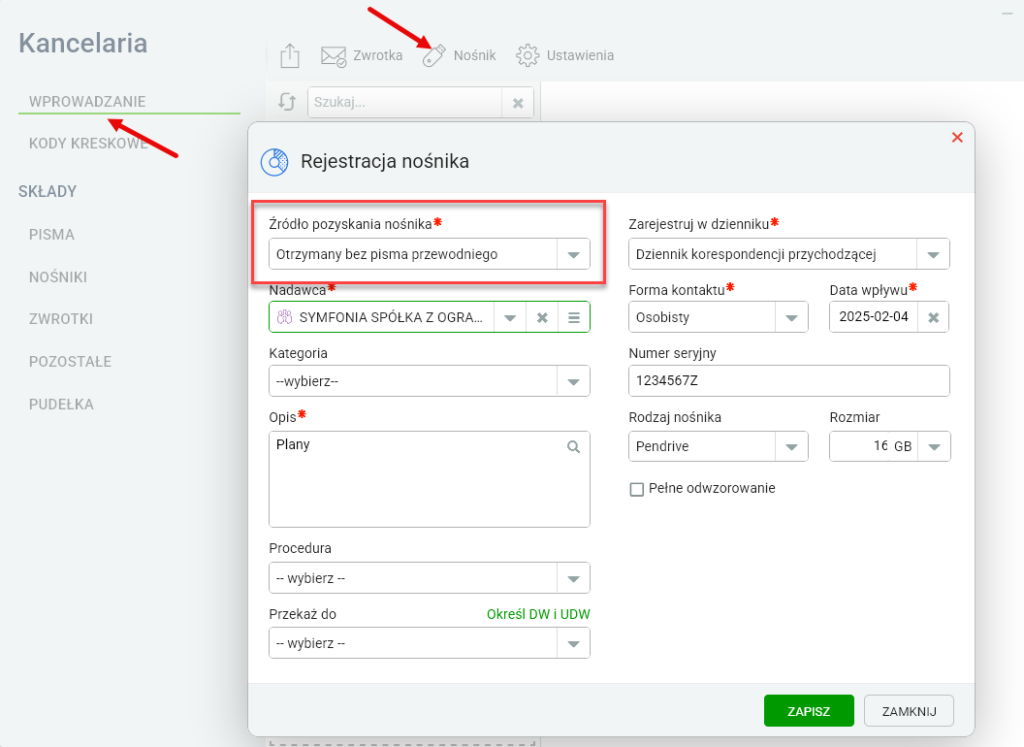
Task: Click the refresh icon beside search
Action: [287, 102]
